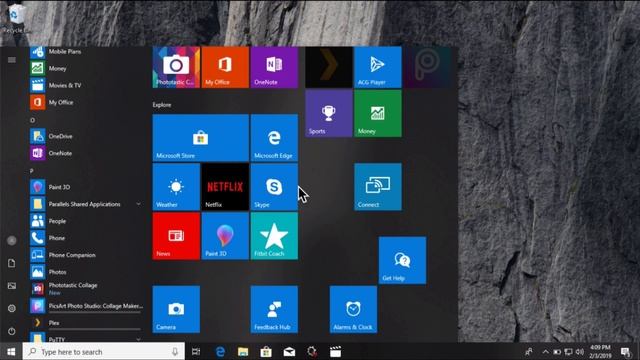The image size is (640, 360).
Task: Launch the Paint 3D tile
Action: point(225,236)
